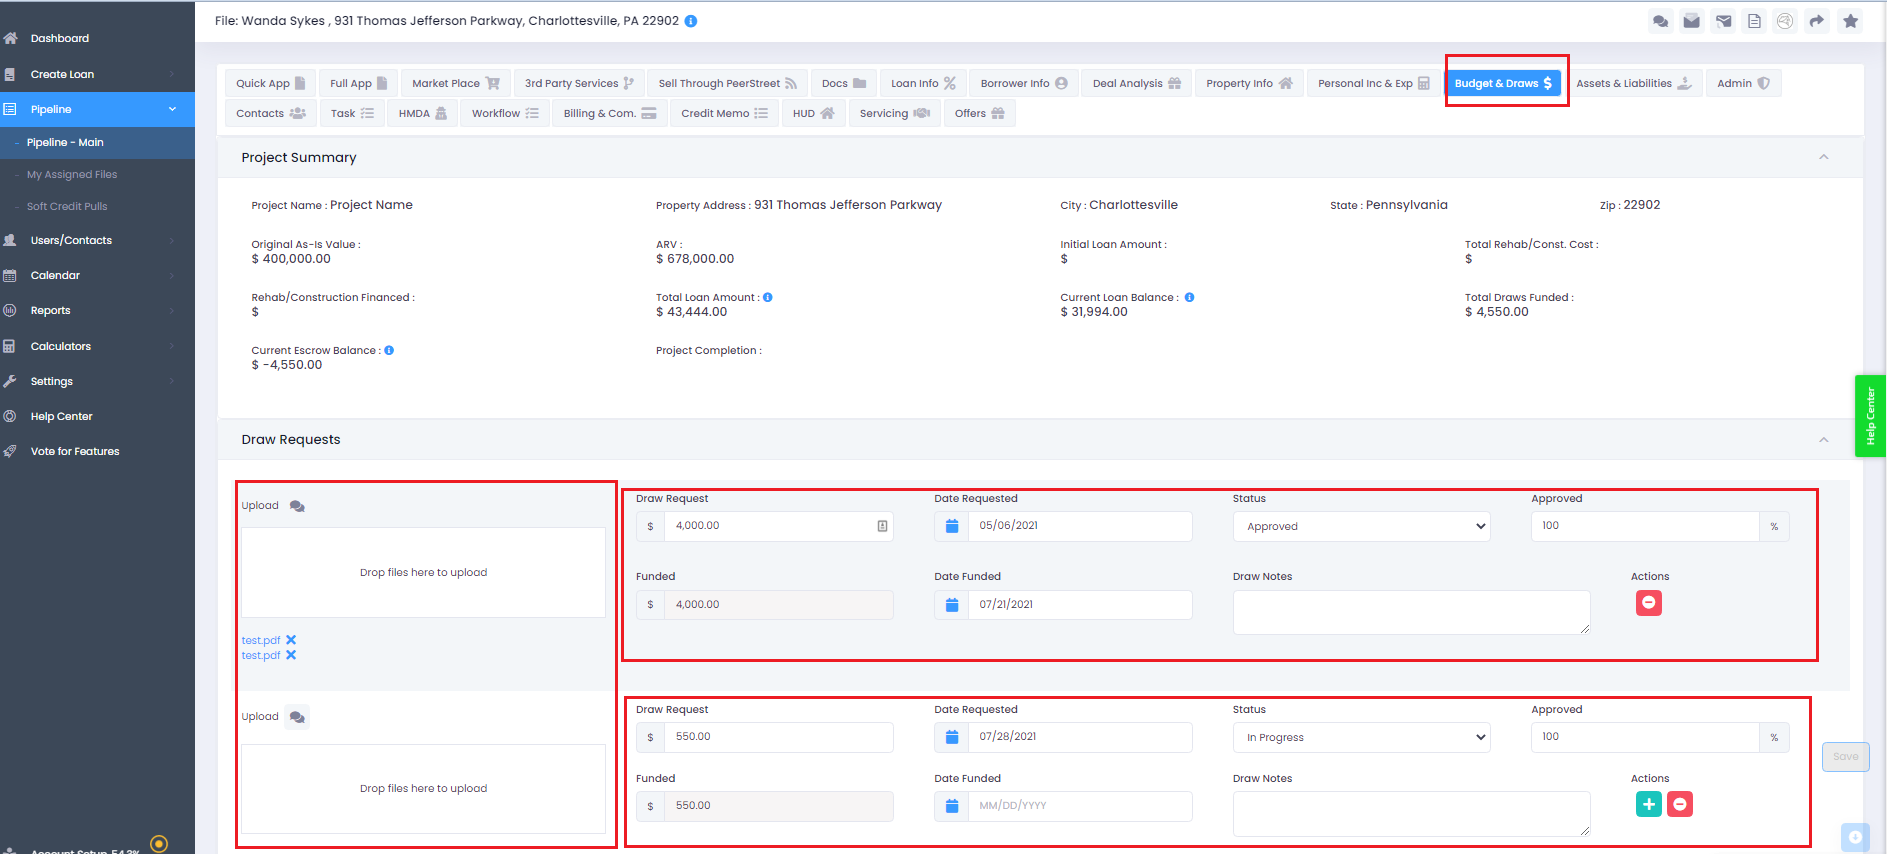Delete first draw with red minus button
1887x854 pixels.
click(x=1649, y=603)
